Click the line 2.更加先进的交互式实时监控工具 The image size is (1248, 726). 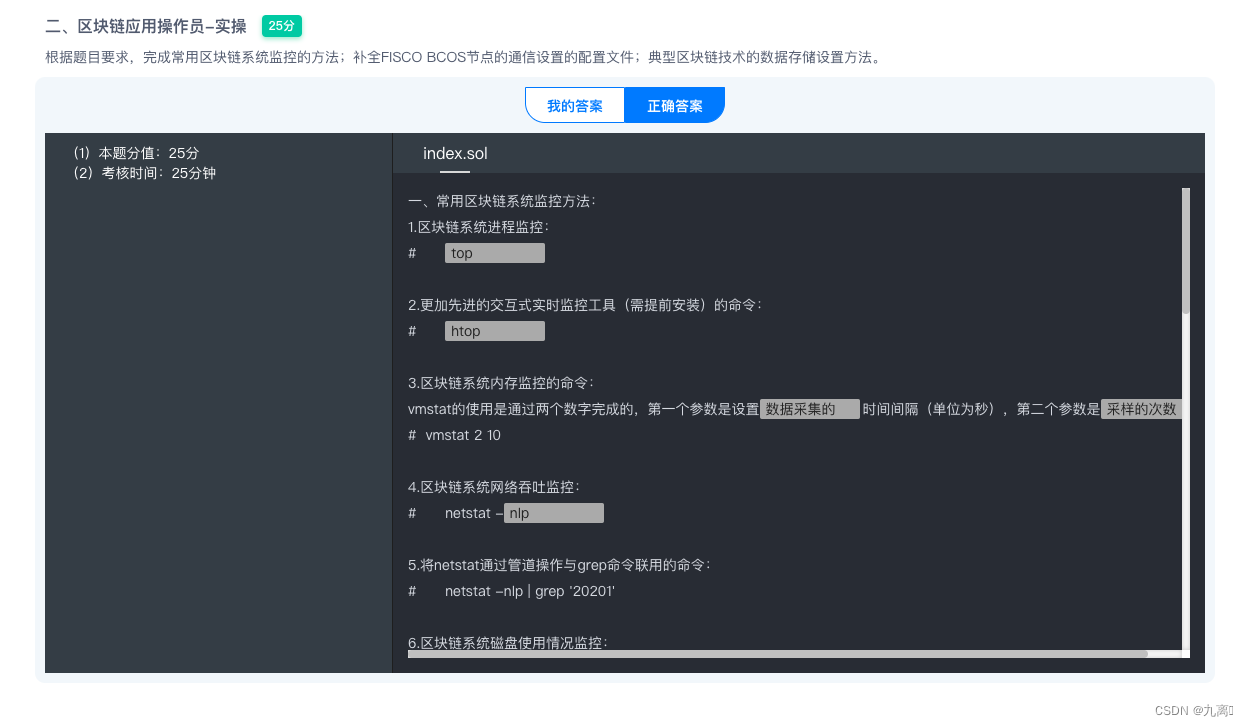point(585,305)
